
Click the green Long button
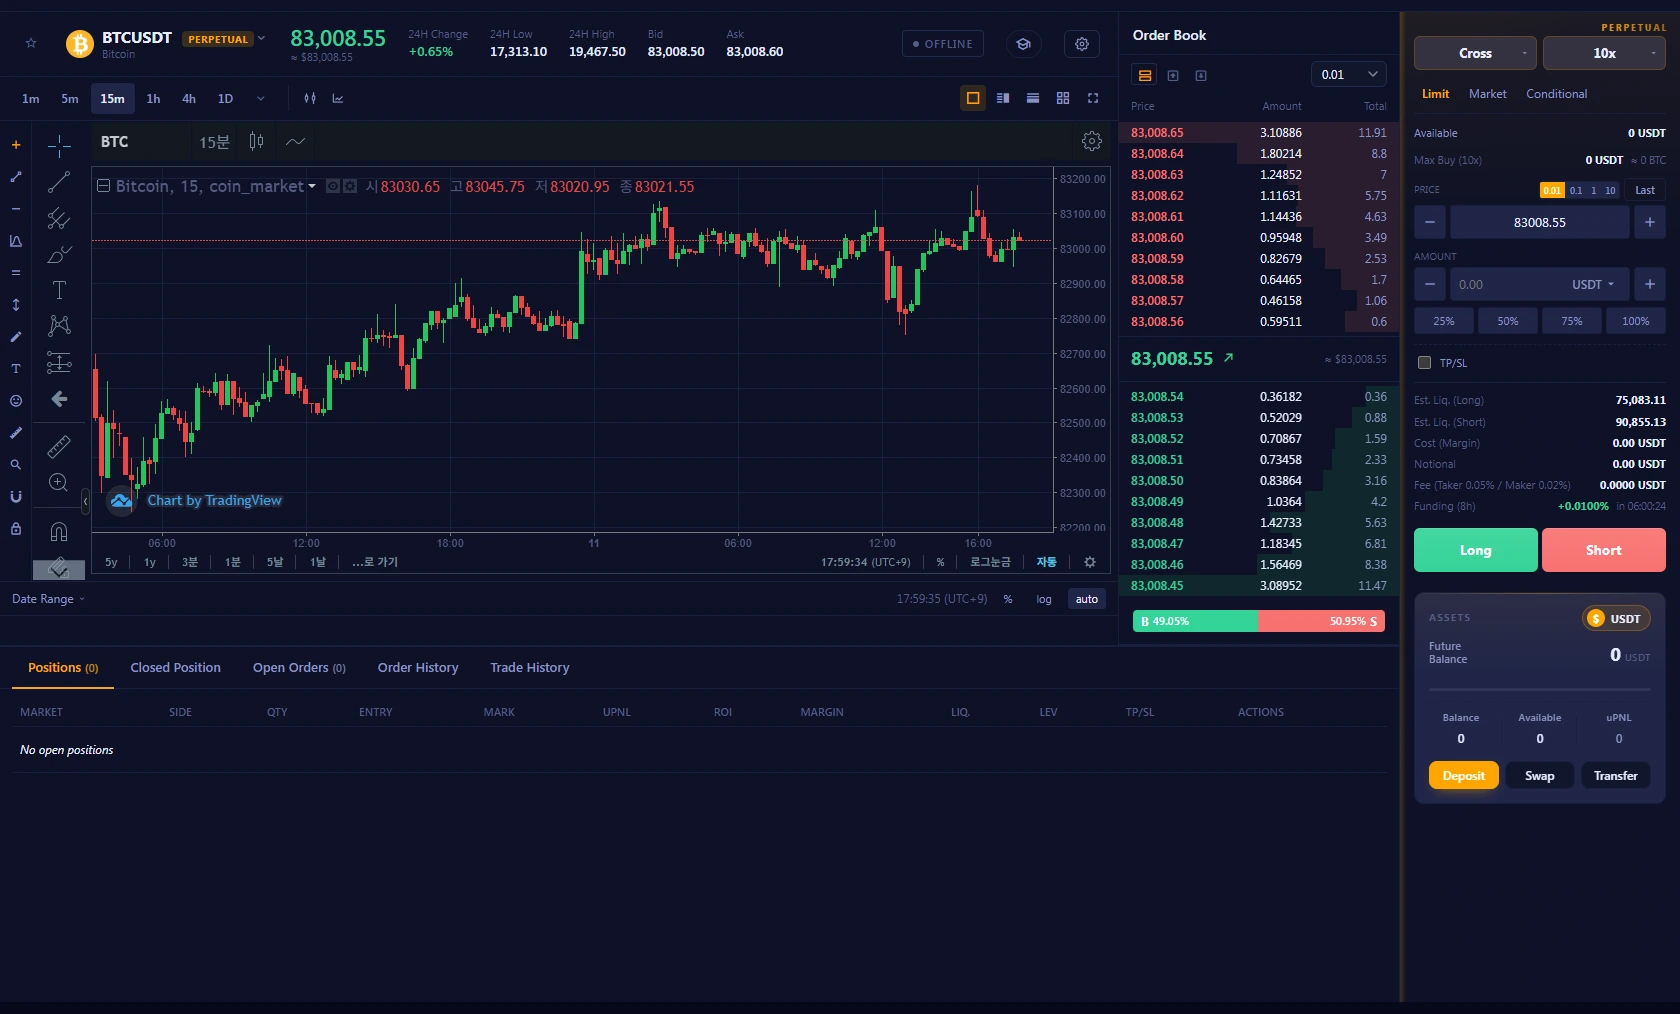(1475, 550)
